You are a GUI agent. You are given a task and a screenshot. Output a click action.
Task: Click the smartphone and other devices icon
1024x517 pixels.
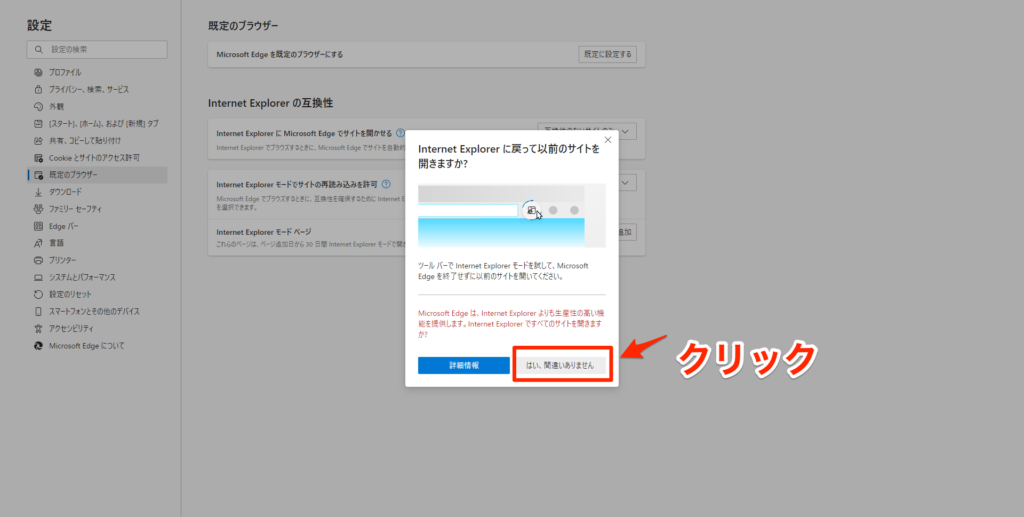(x=38, y=311)
